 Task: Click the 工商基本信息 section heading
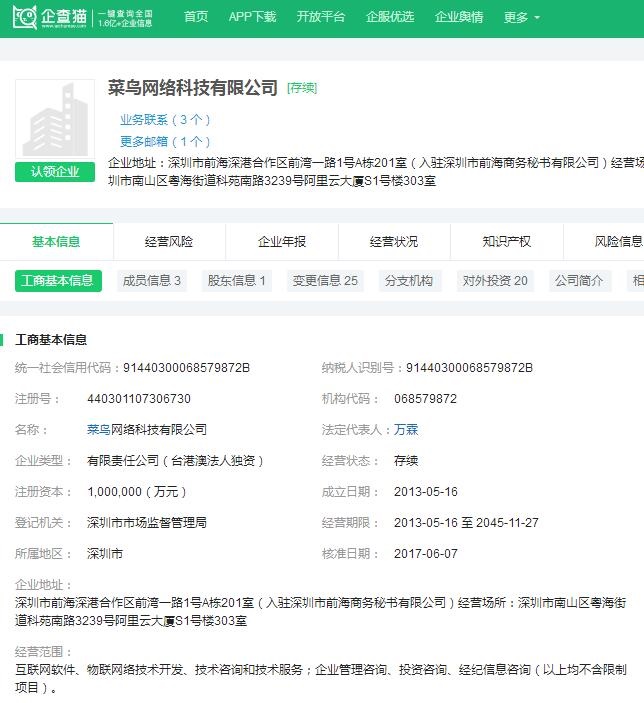pos(51,339)
